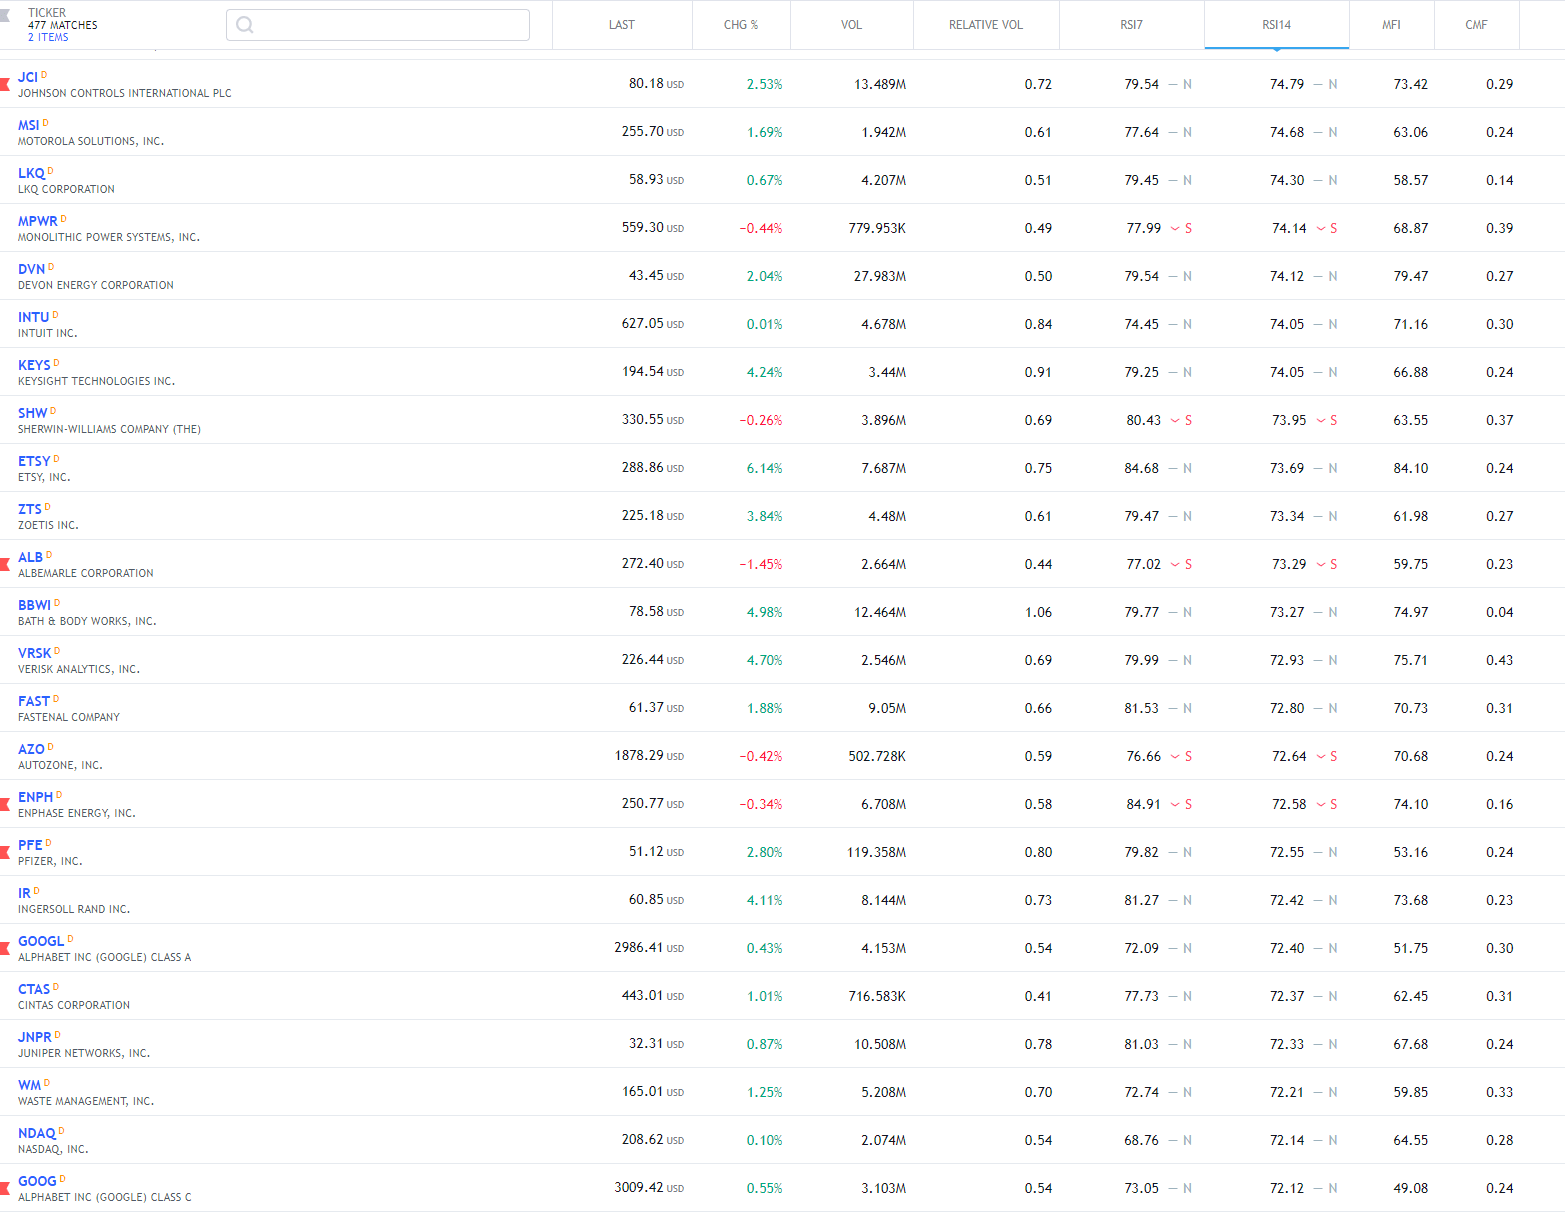
Task: Open the '2 ITEMS' link under Ticker
Action: pyautogui.click(x=48, y=37)
